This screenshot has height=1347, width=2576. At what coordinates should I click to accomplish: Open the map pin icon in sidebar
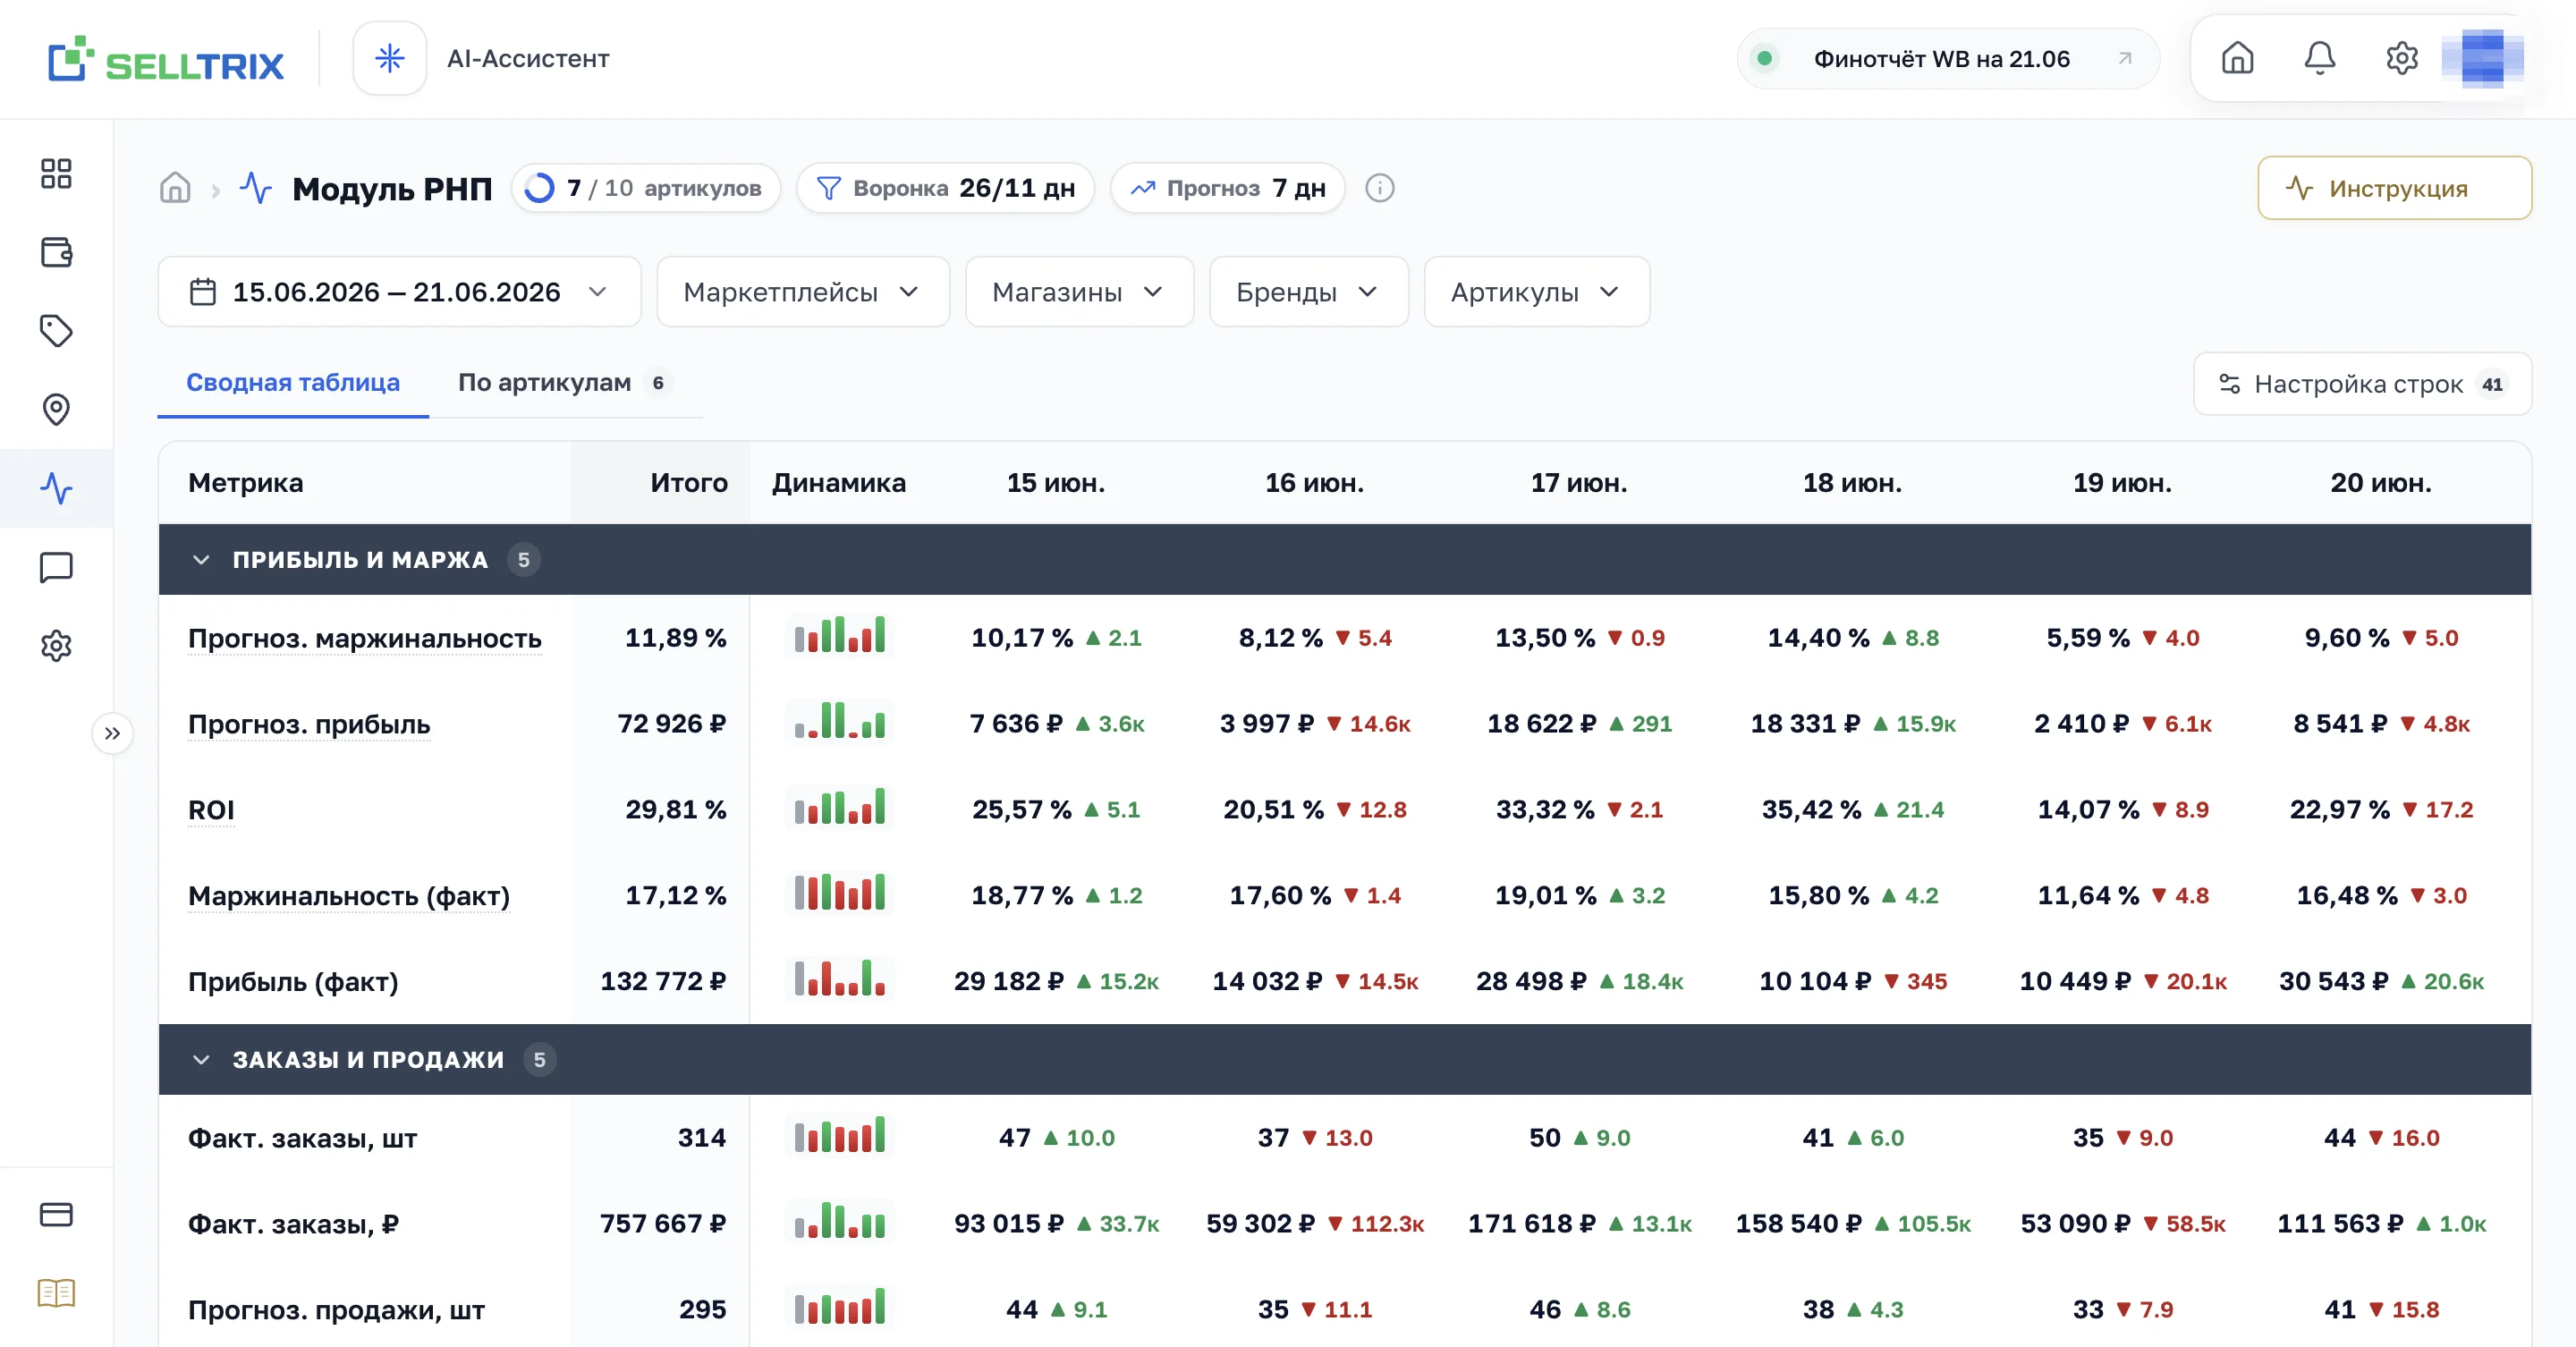pos(56,409)
